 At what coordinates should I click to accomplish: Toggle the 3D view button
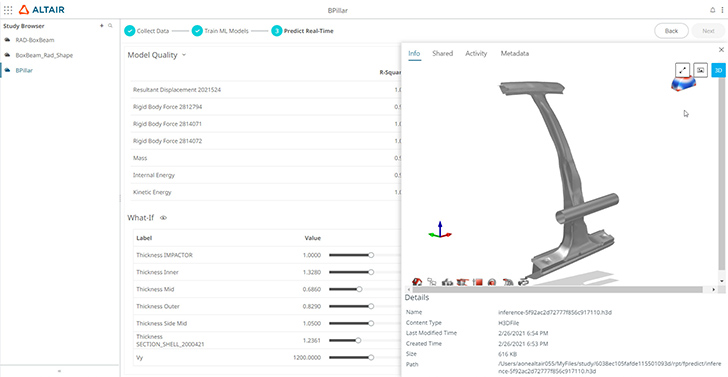(x=718, y=70)
